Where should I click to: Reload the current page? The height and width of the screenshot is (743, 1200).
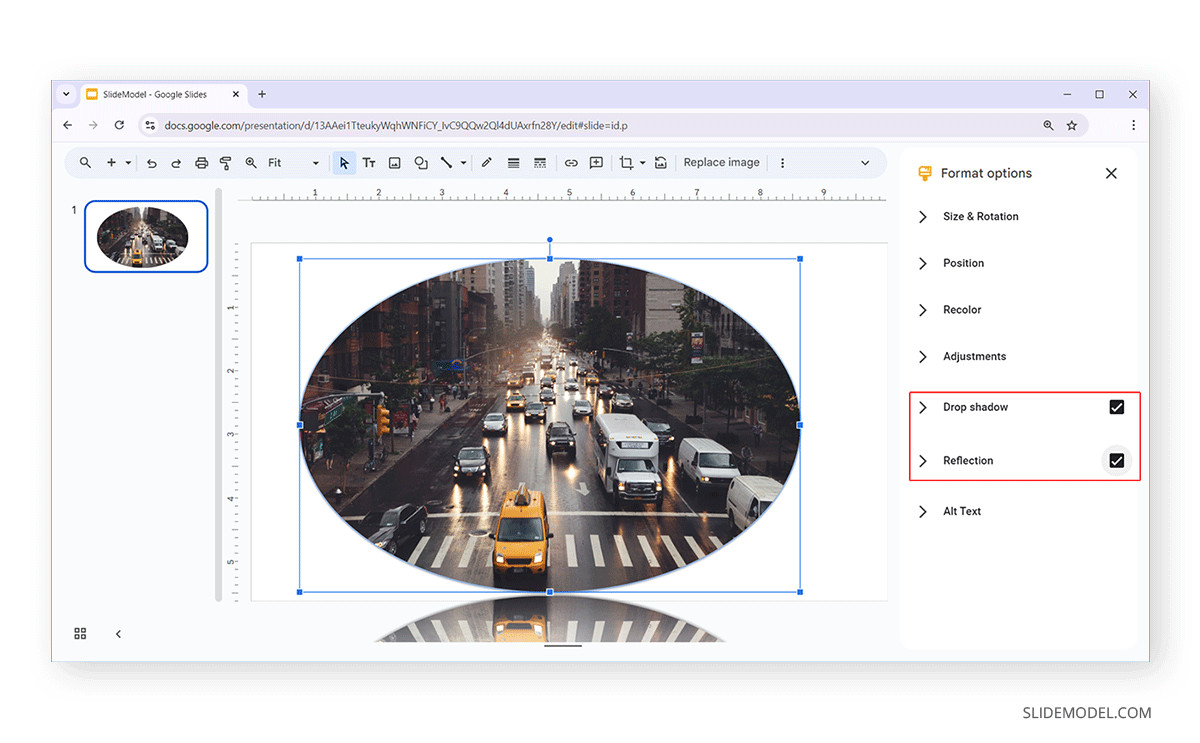(x=119, y=126)
